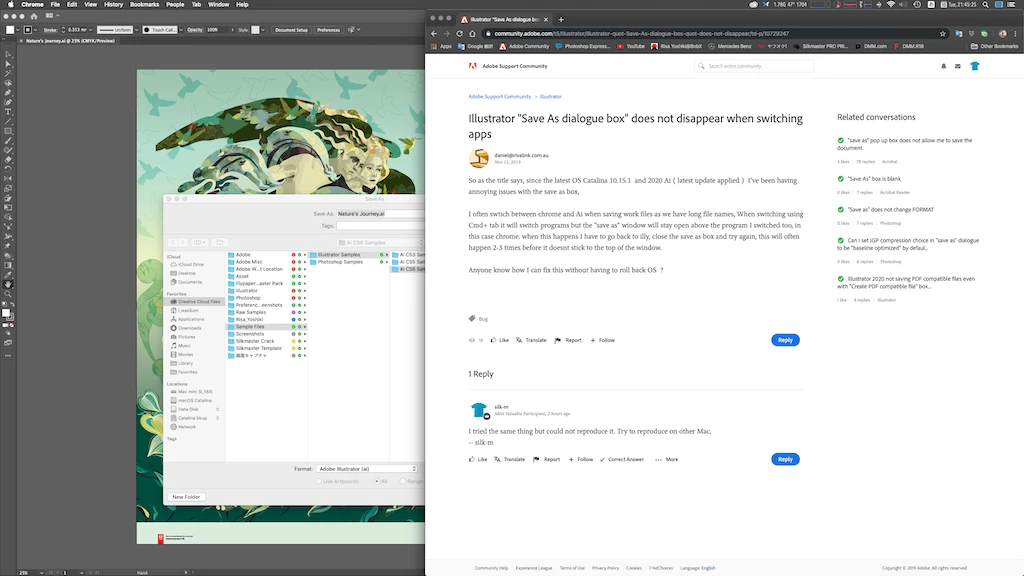The height and width of the screenshot is (576, 1024).
Task: Select the Type tool
Action: (8, 112)
